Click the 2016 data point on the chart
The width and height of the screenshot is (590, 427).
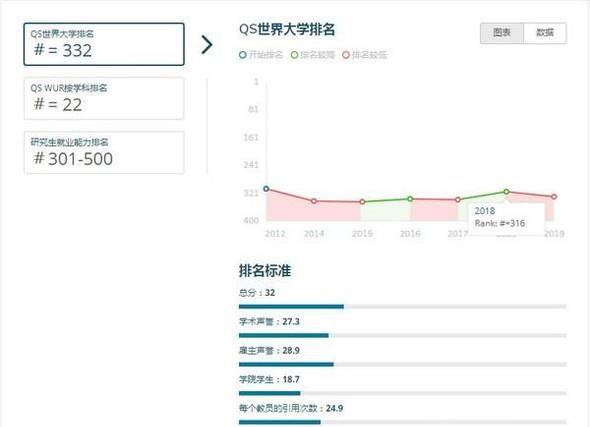410,199
